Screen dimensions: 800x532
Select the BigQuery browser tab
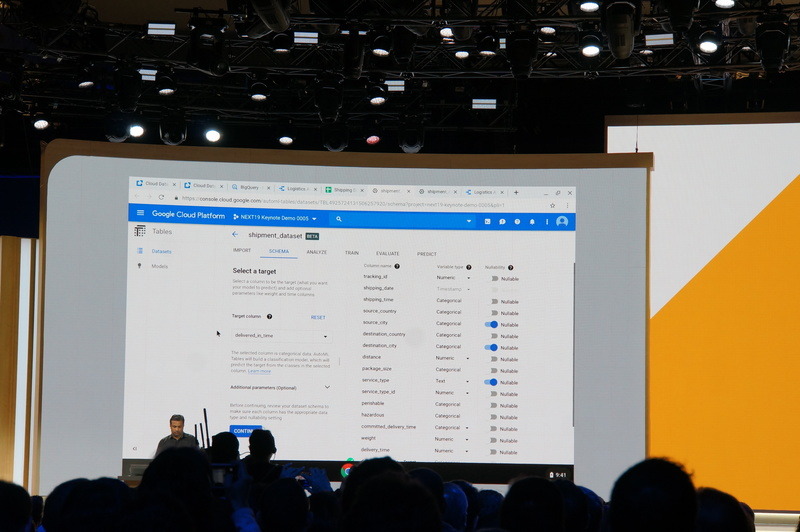click(x=249, y=187)
